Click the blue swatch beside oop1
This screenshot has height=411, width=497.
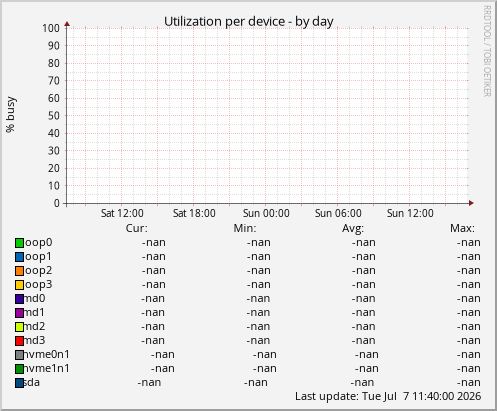tap(19, 257)
